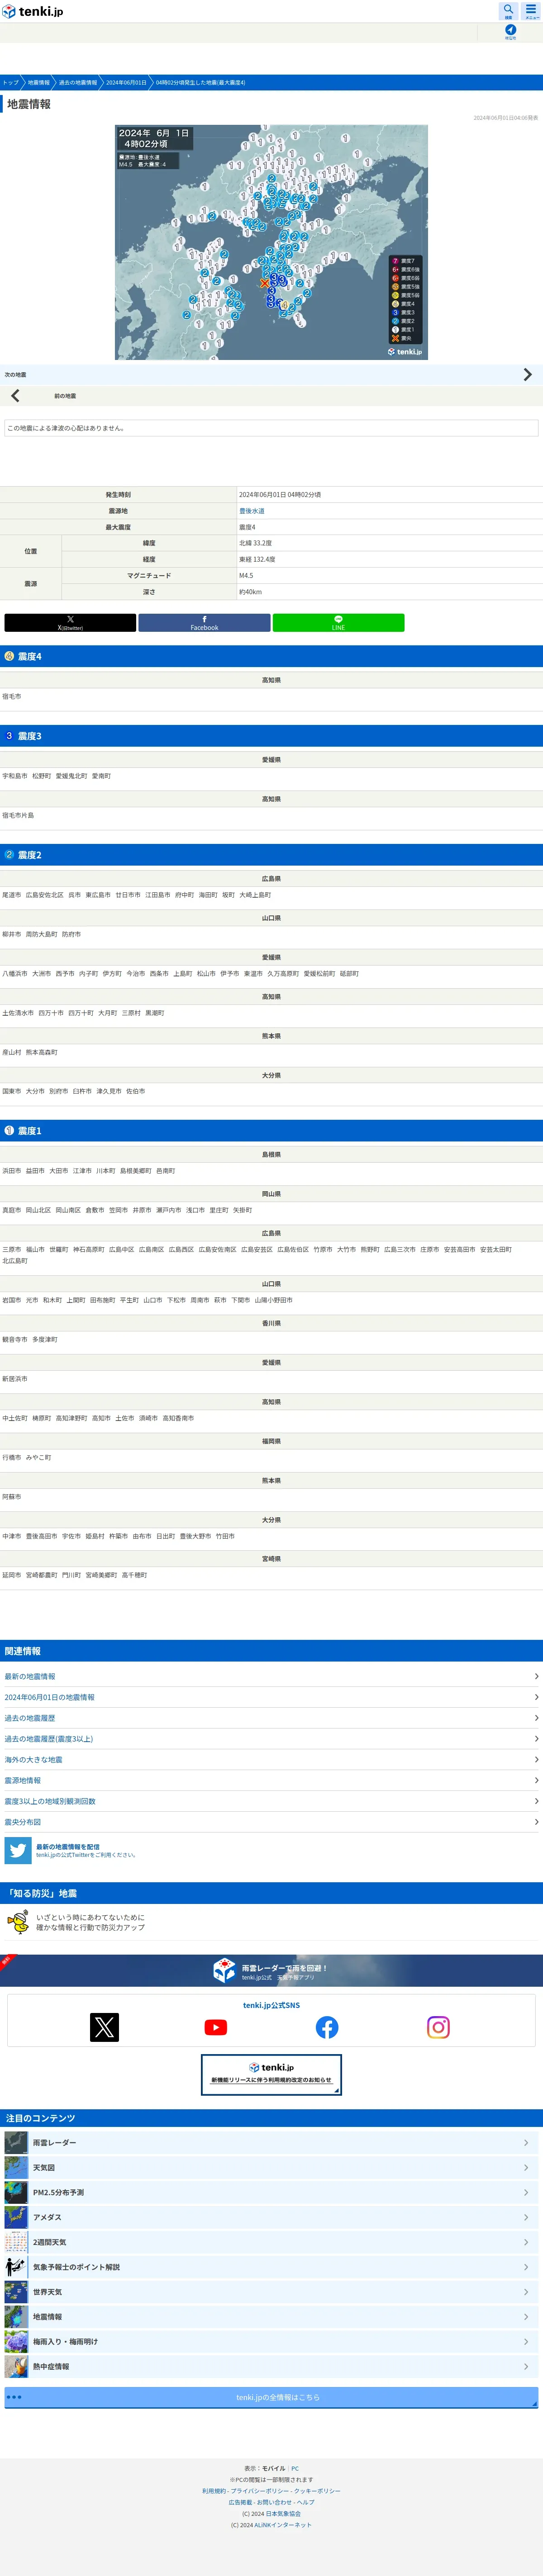Click the earthquake intensity map image

point(271,242)
